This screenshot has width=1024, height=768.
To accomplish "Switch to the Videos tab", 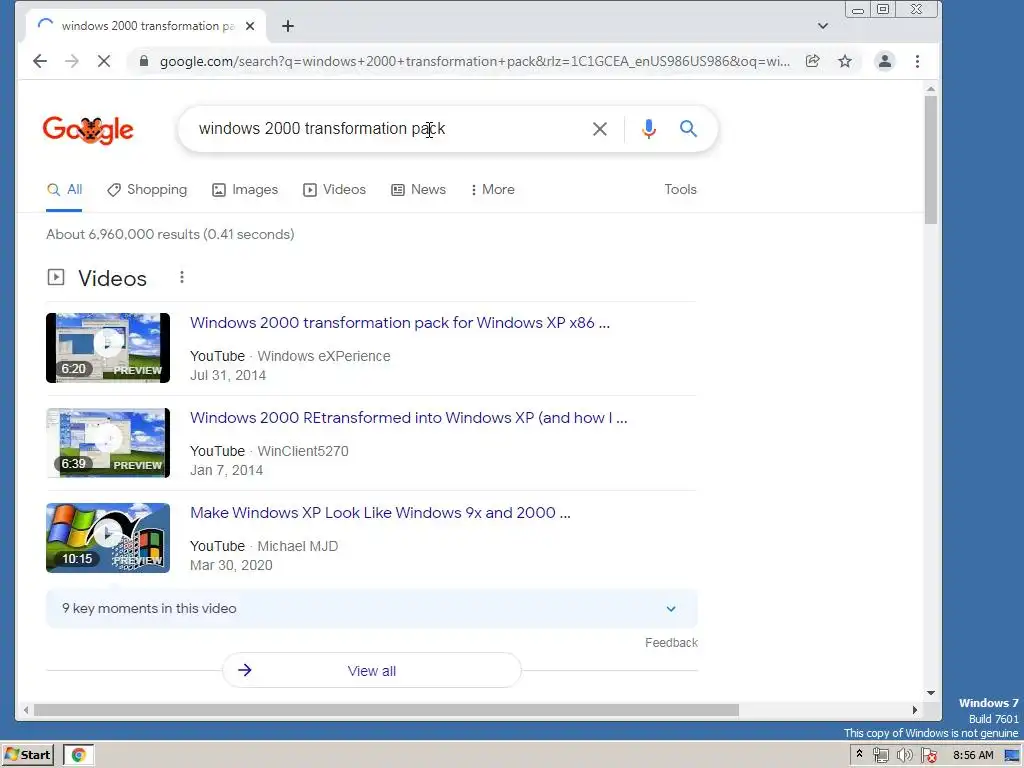I will 334,190.
